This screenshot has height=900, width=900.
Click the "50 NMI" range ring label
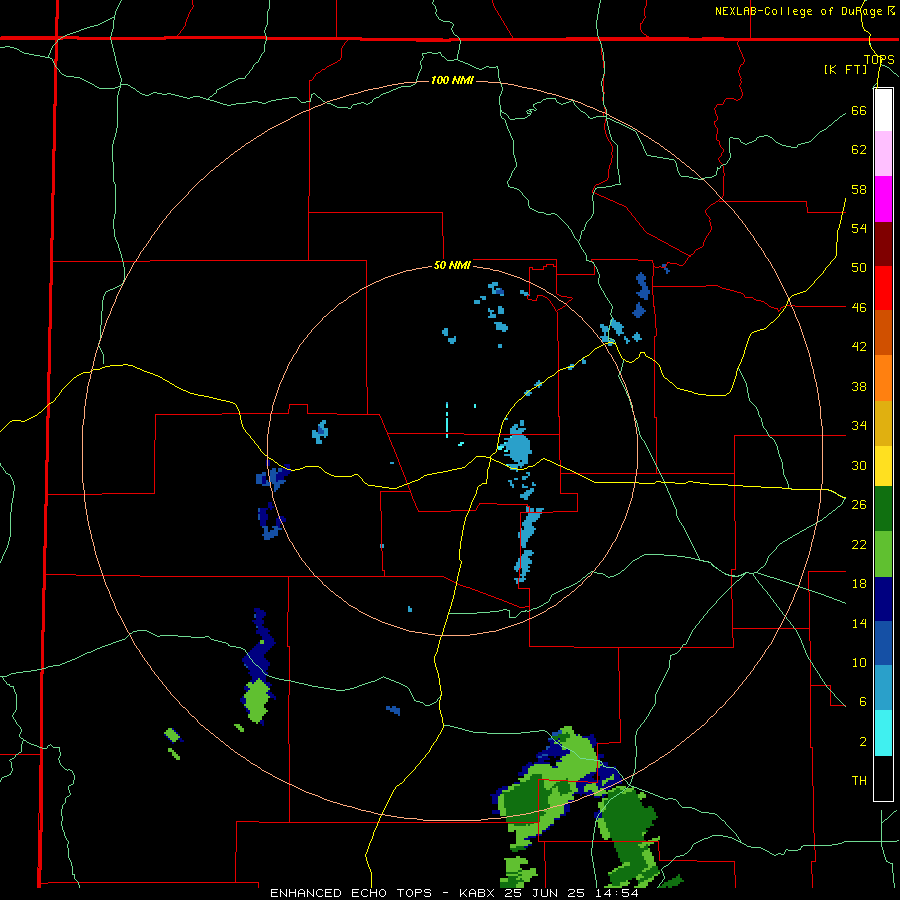pos(452,265)
